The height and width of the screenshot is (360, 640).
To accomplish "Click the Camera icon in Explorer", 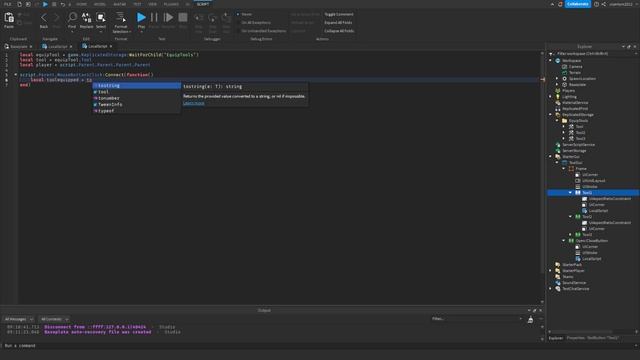I will [x=564, y=67].
